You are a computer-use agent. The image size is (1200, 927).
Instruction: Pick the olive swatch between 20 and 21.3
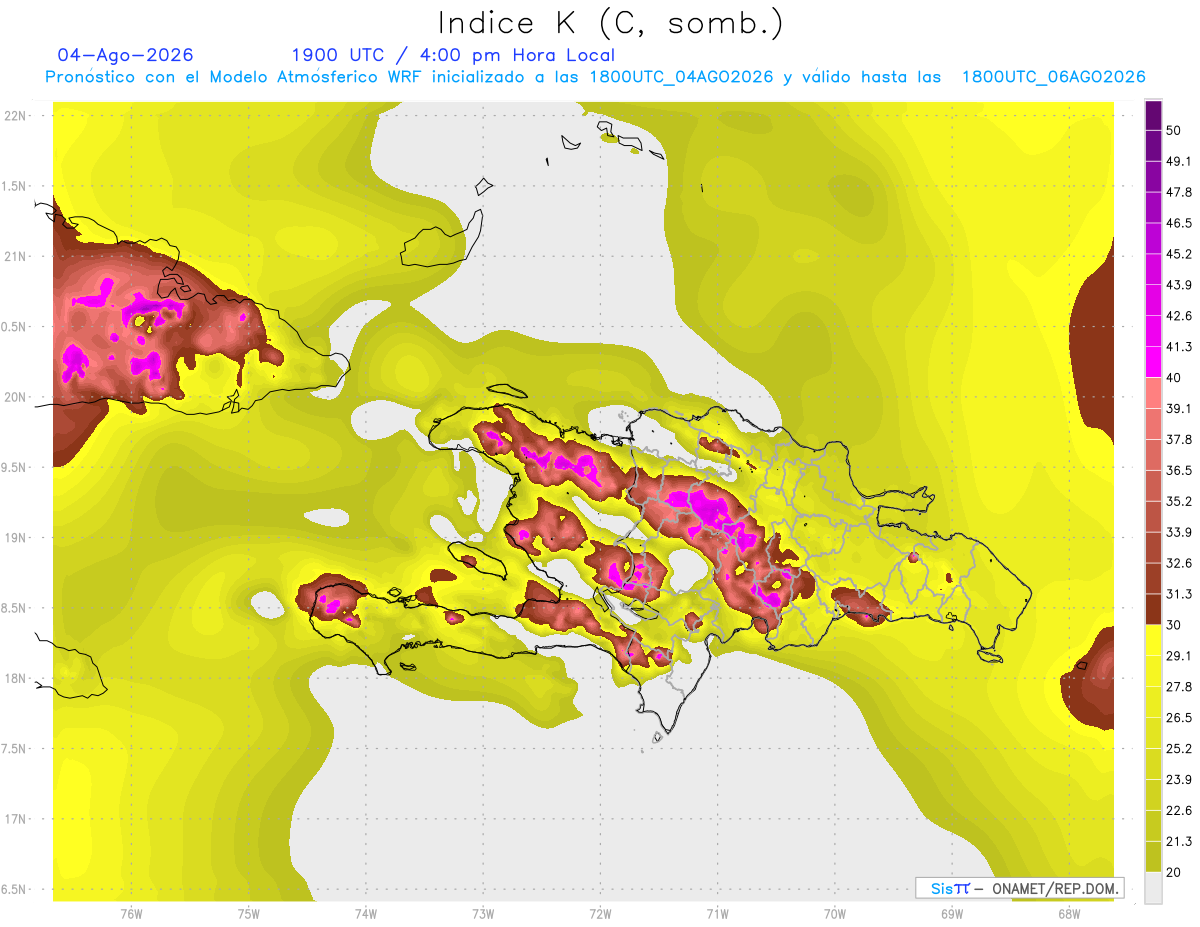click(x=1153, y=857)
